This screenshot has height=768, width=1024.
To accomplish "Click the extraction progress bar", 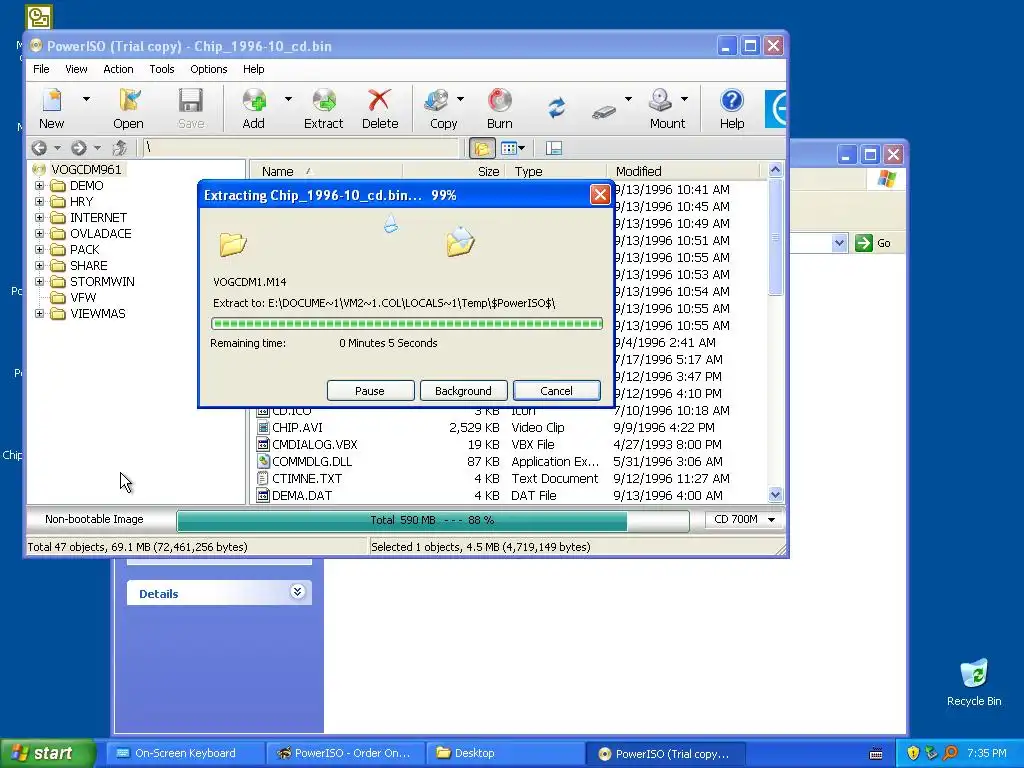I will click(407, 323).
